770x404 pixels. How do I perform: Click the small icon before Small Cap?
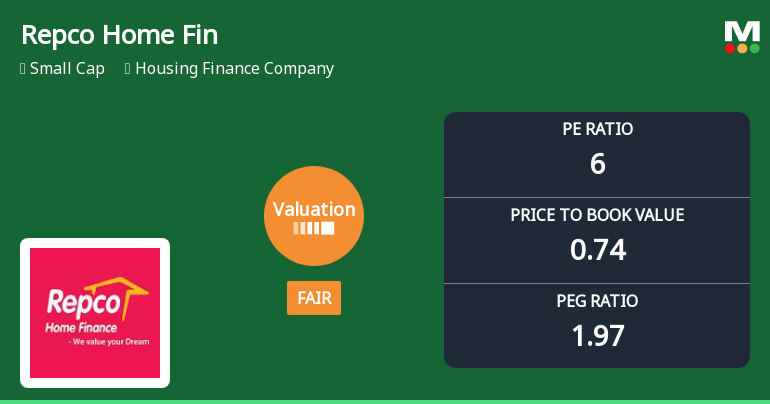point(23,69)
